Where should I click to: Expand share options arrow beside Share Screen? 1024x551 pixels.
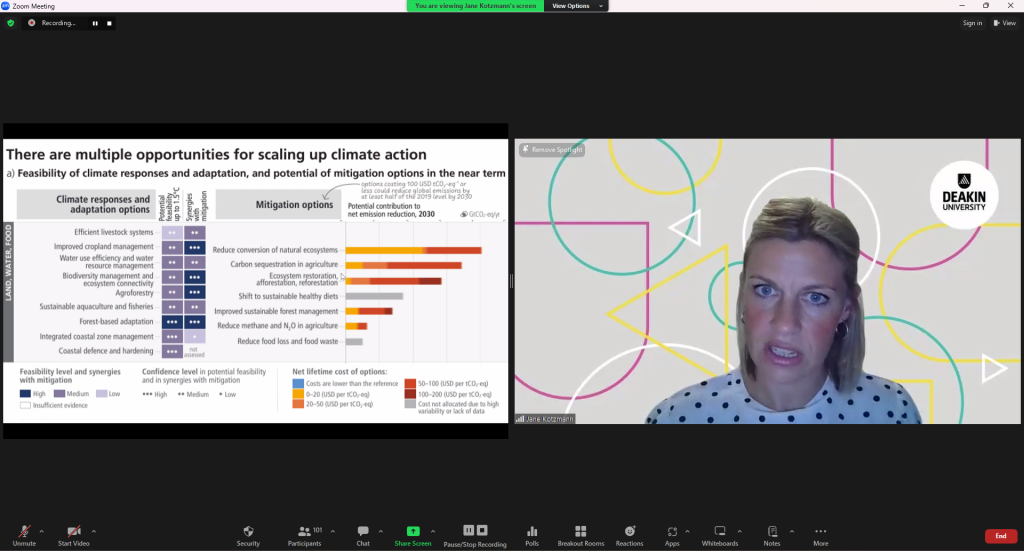[x=433, y=531]
